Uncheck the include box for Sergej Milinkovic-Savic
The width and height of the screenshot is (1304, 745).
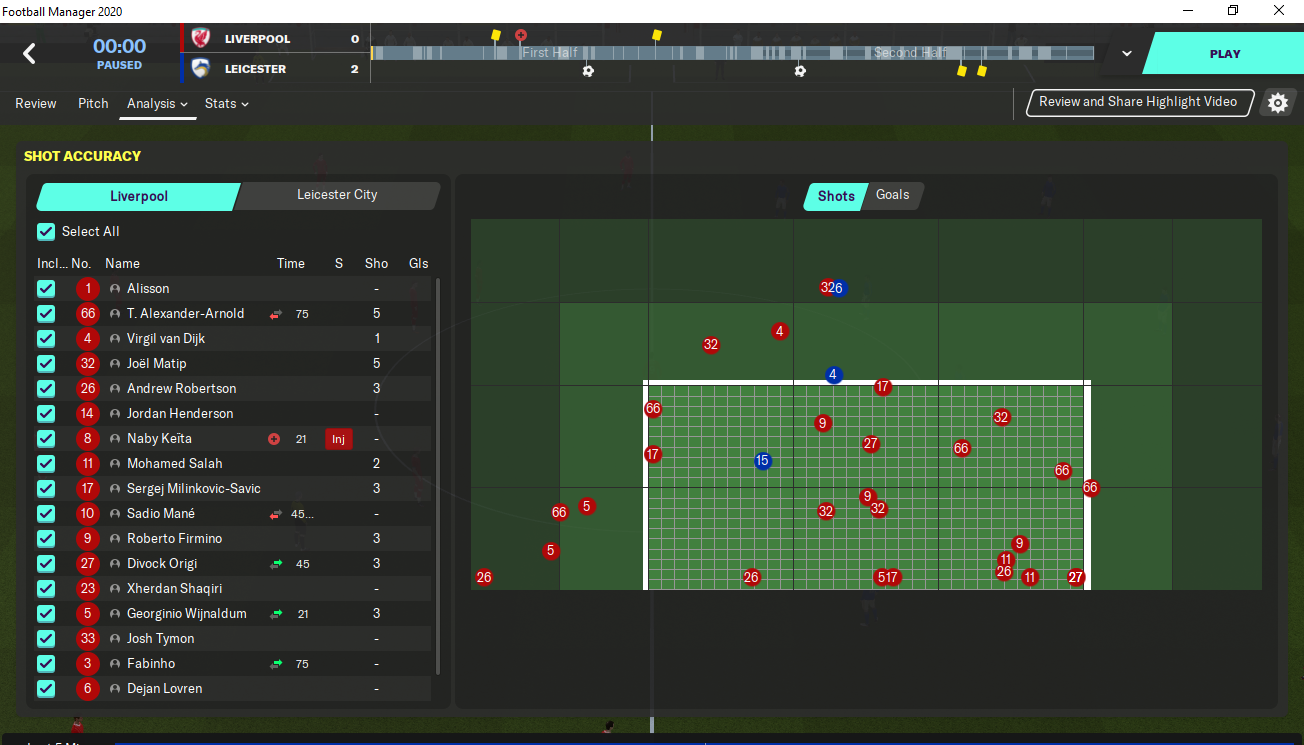(46, 489)
